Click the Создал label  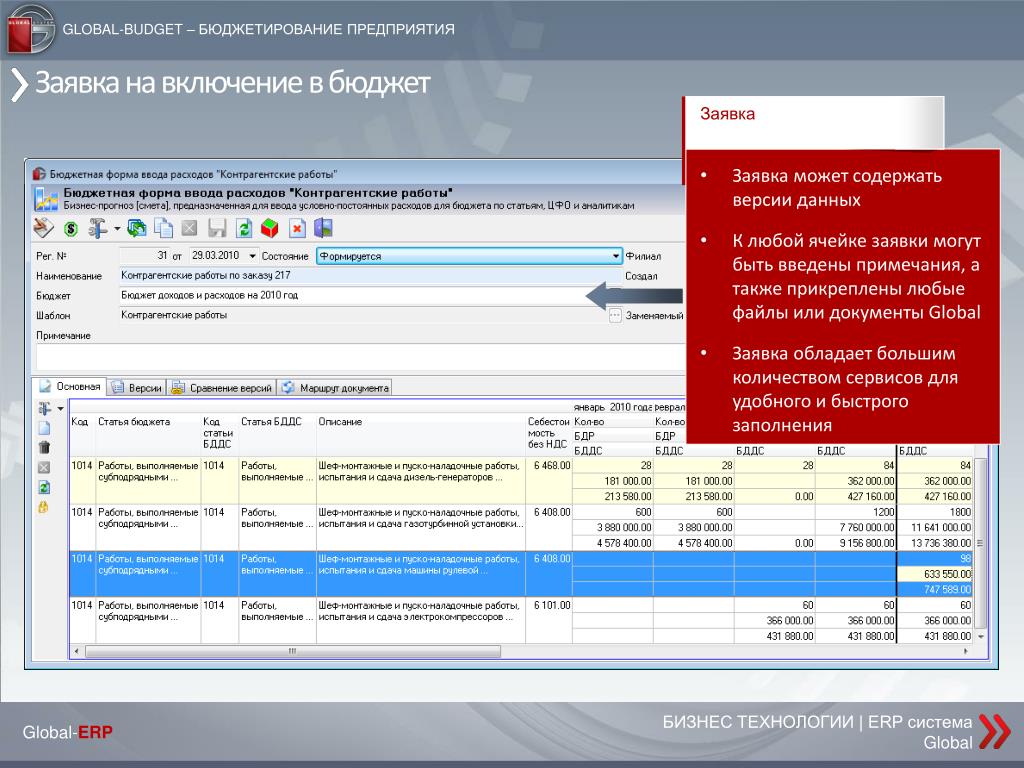(x=641, y=276)
